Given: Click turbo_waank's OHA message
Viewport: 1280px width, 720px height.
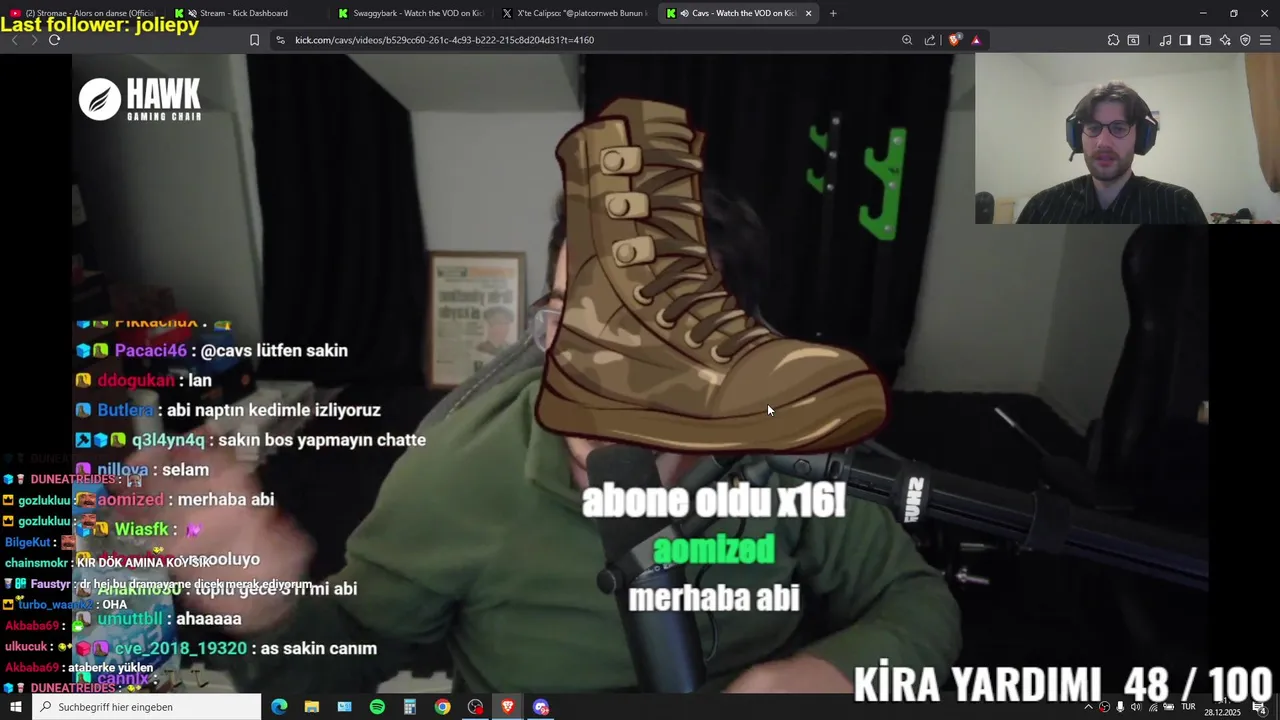Looking at the screenshot, I should click(66, 605).
